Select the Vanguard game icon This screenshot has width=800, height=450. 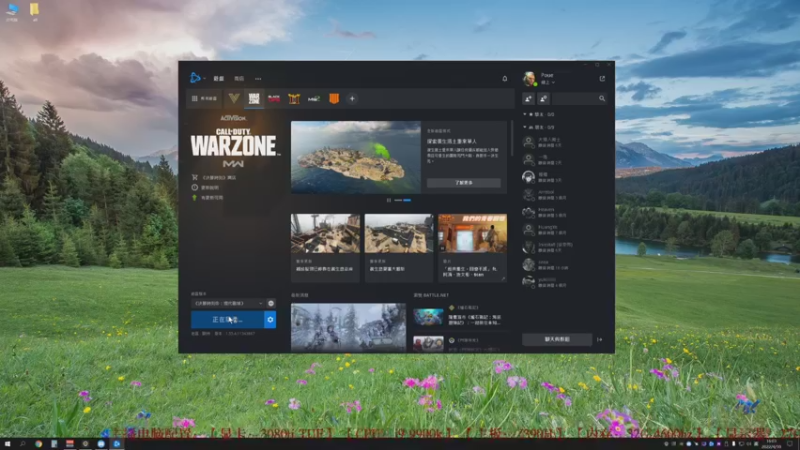coord(234,98)
